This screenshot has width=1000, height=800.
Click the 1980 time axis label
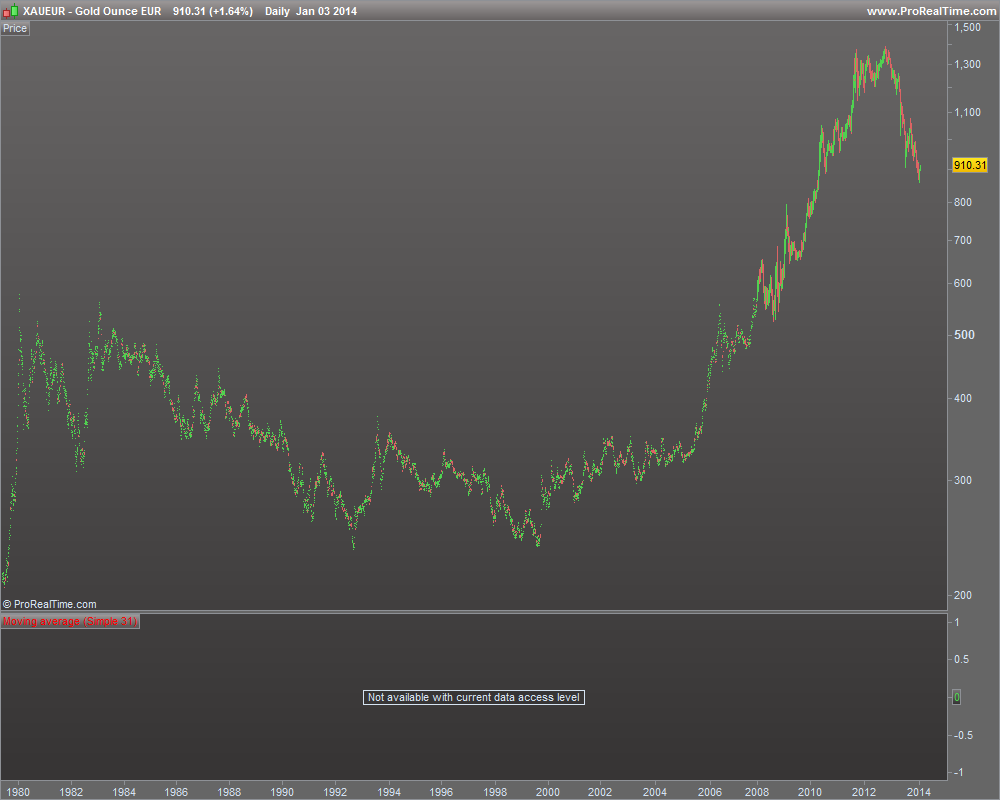(x=18, y=792)
